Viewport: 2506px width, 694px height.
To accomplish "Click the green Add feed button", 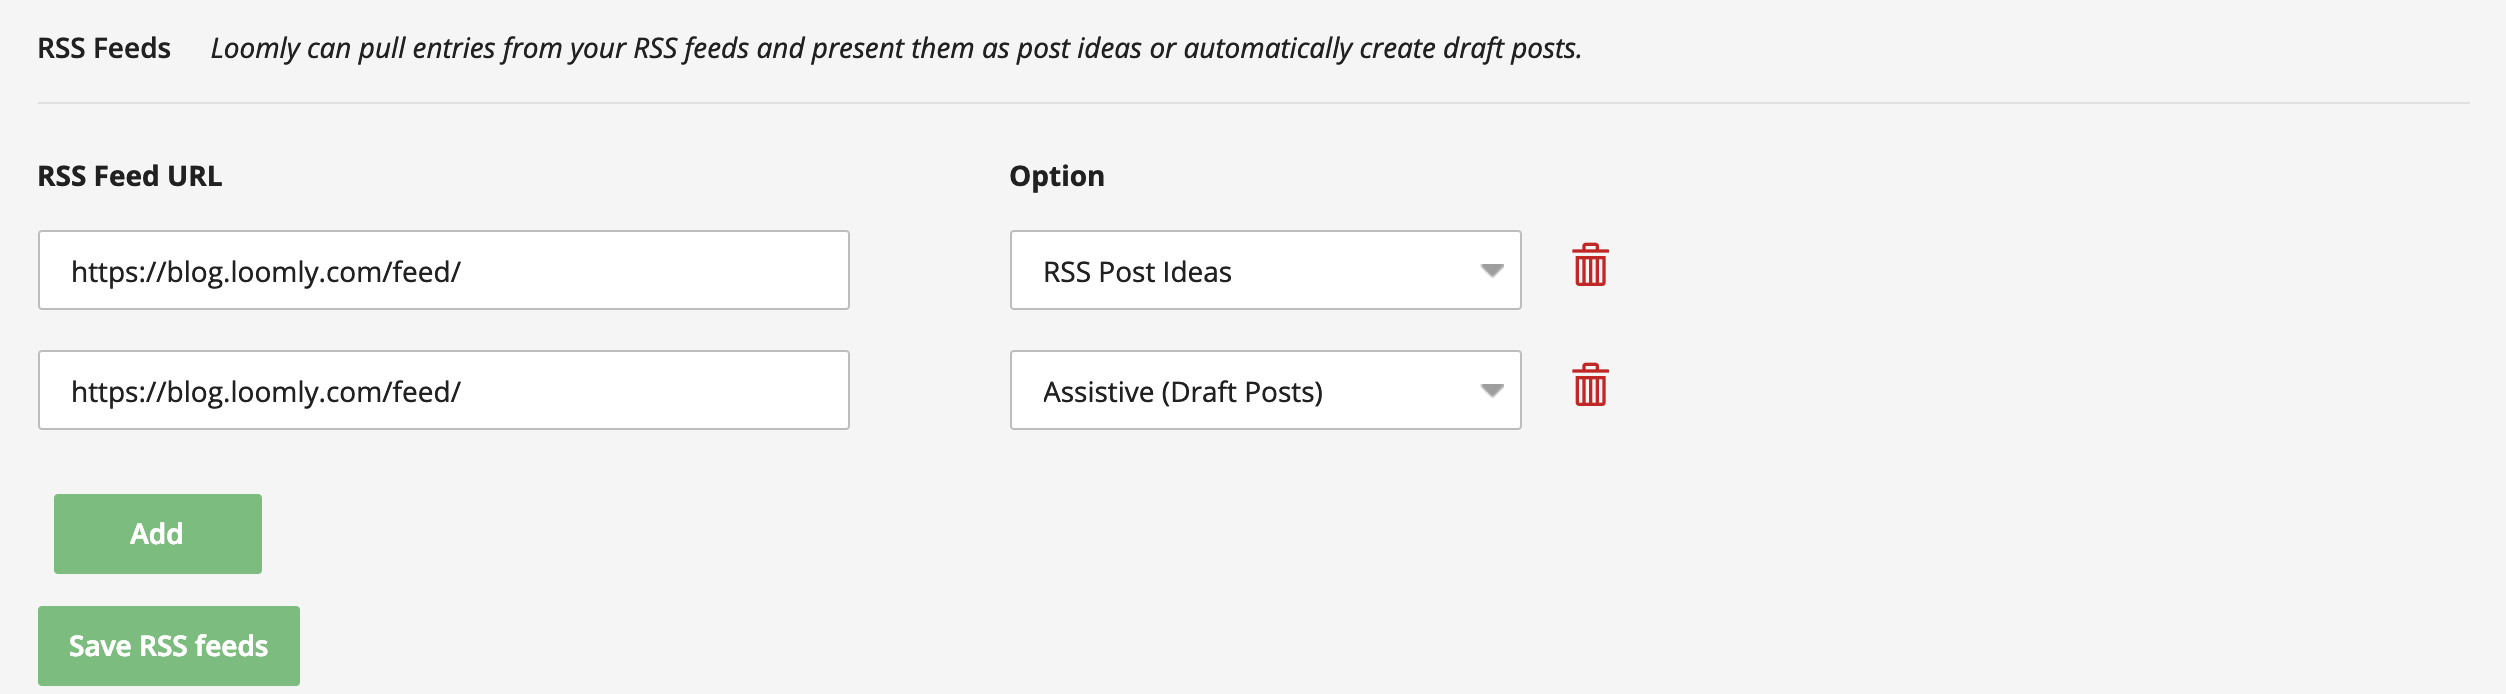I will pos(156,533).
